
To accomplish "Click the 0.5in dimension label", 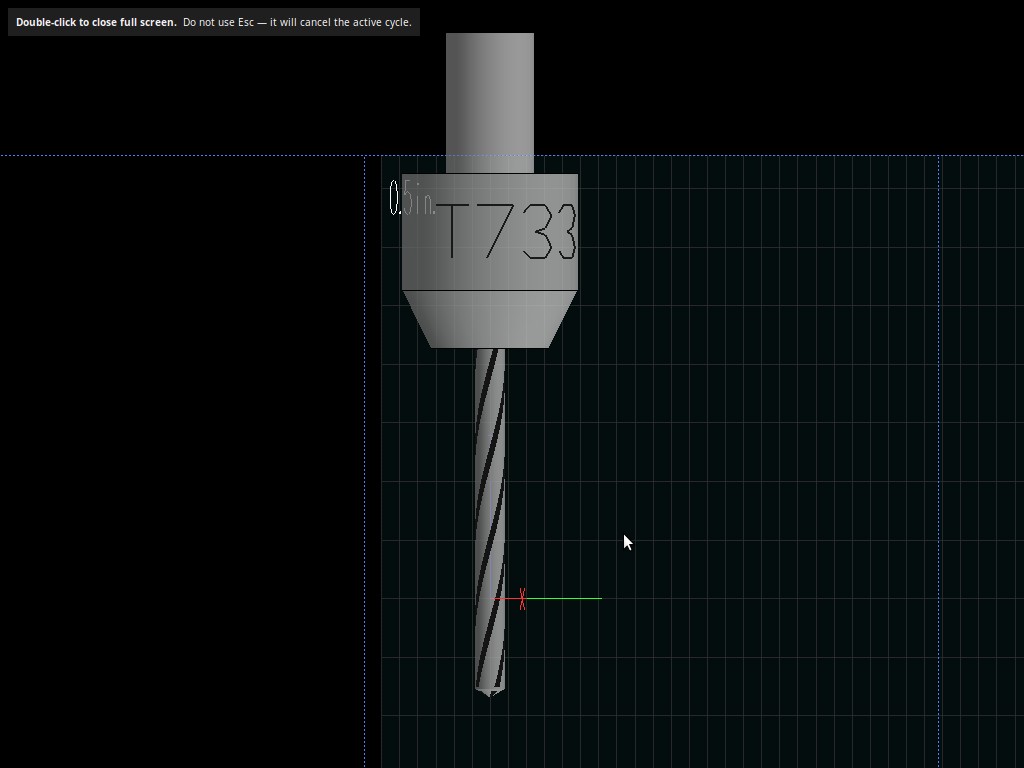I will point(411,198).
